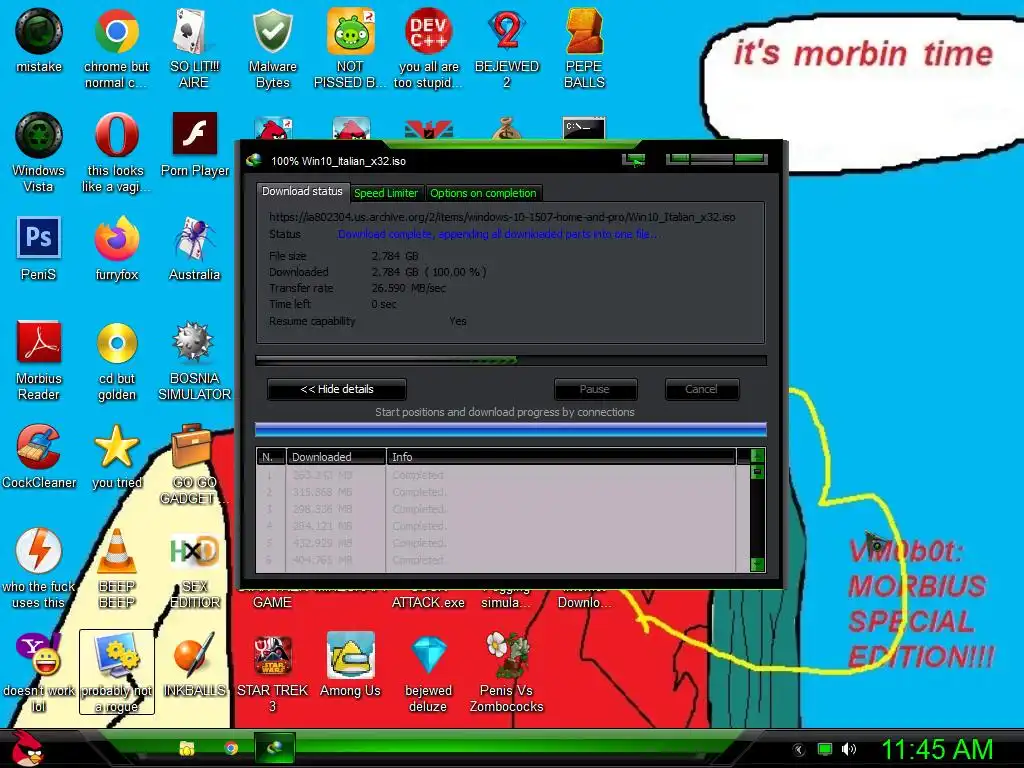Click the green arrow tray button in the dialog title bar

click(633, 160)
